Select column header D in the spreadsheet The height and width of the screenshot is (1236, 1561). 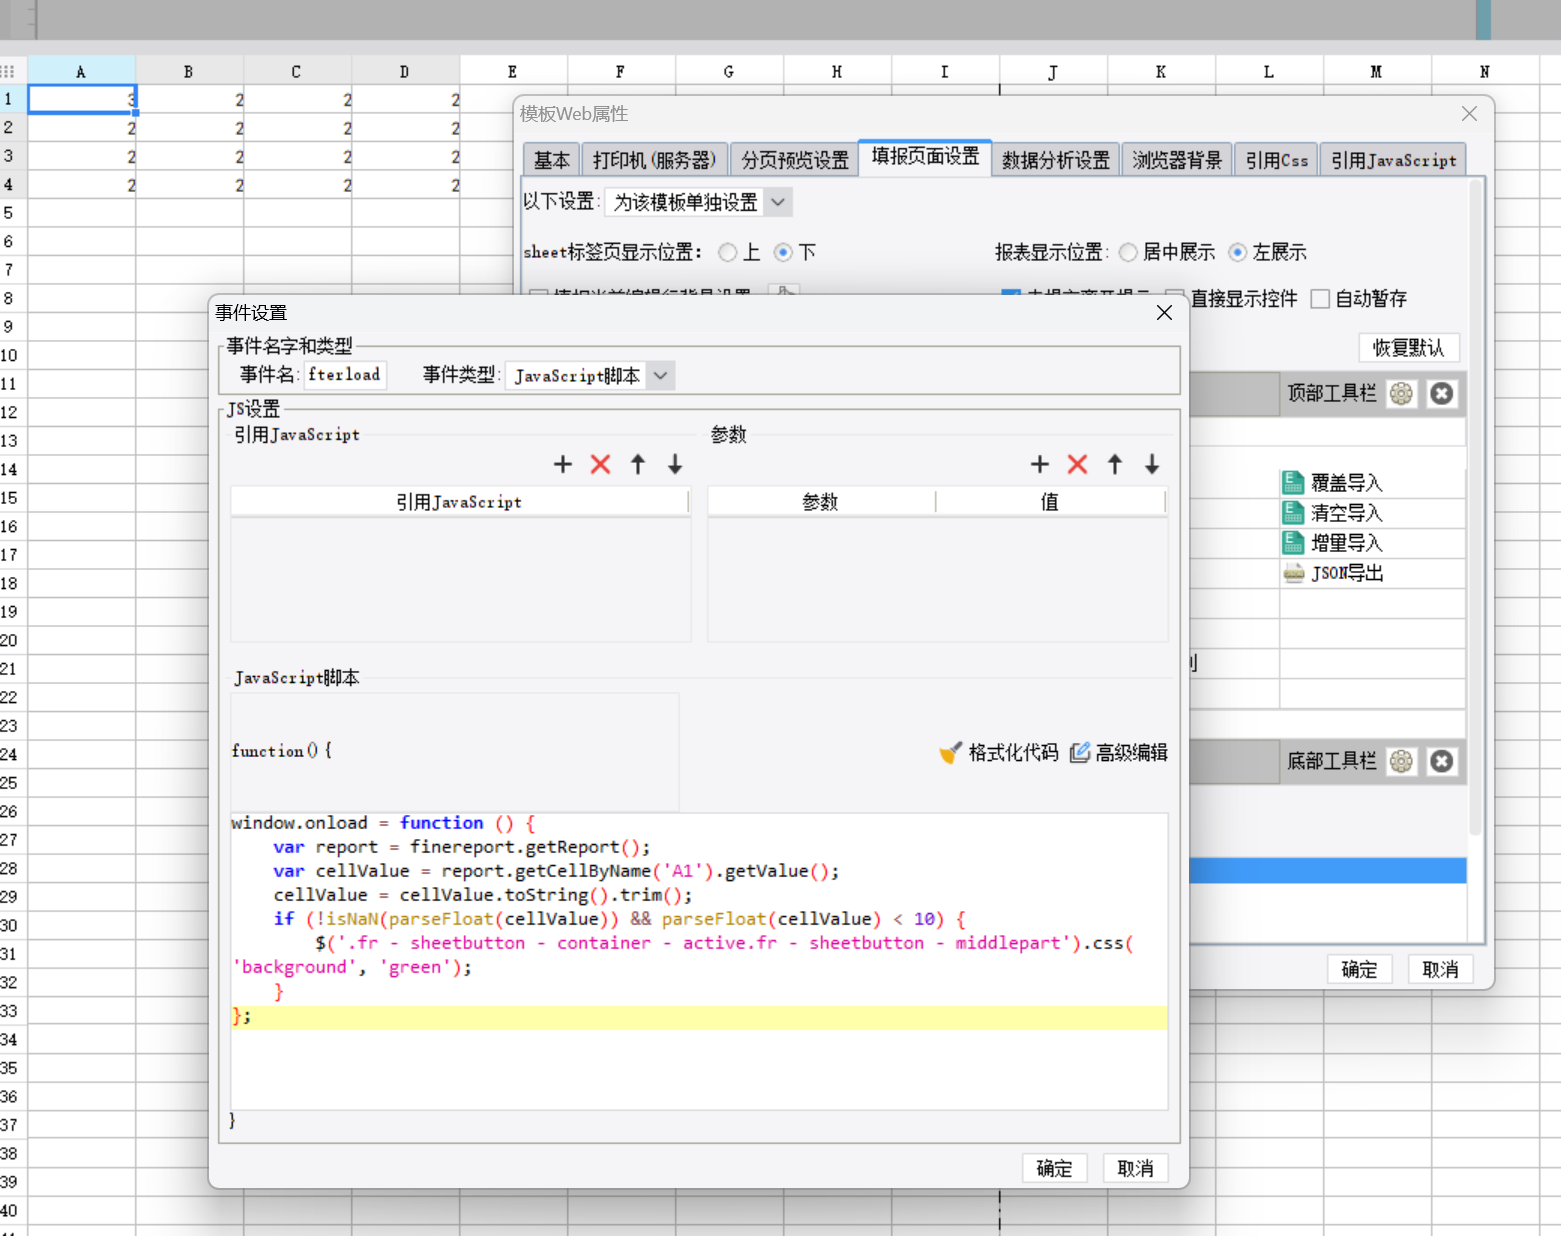pos(405,71)
